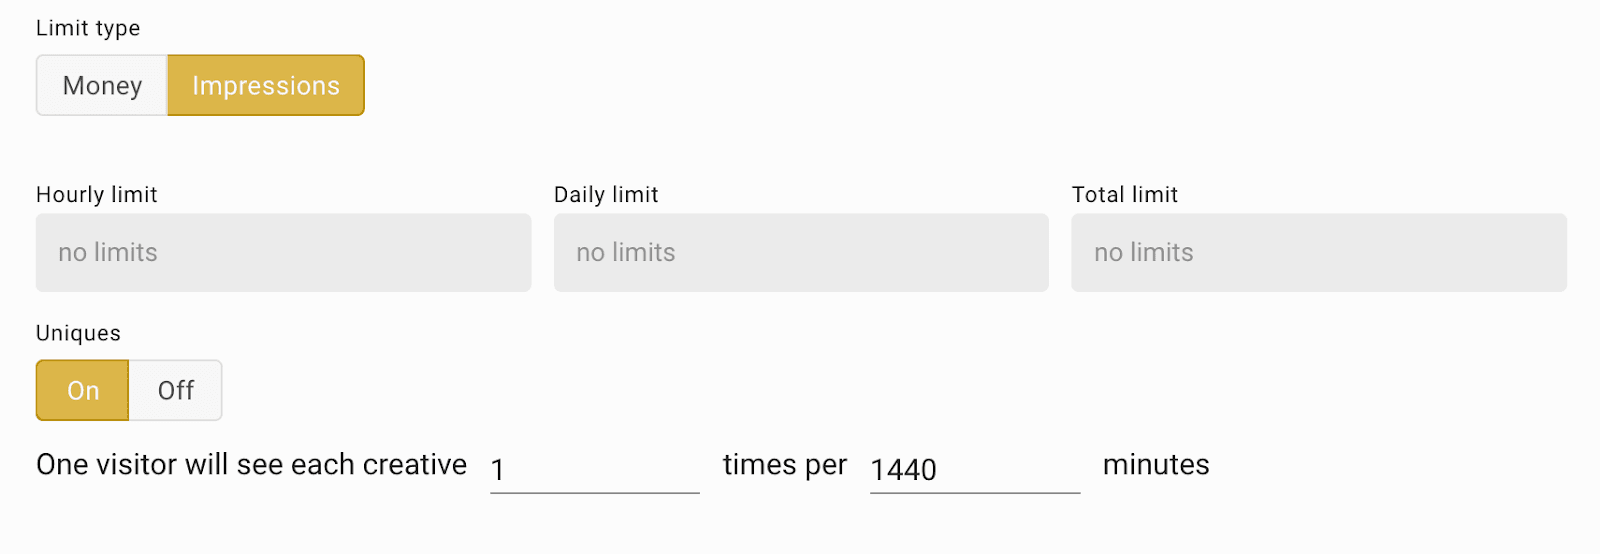Select the Impressions limit type
Screen dimensions: 1600x554
pyautogui.click(x=265, y=86)
